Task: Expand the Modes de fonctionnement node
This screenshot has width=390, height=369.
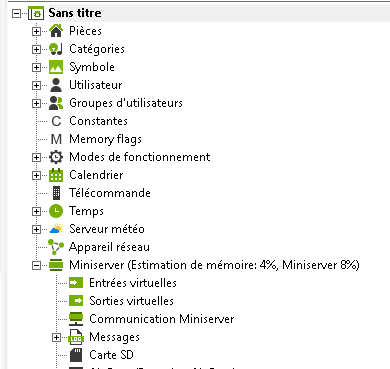Action: (x=36, y=157)
